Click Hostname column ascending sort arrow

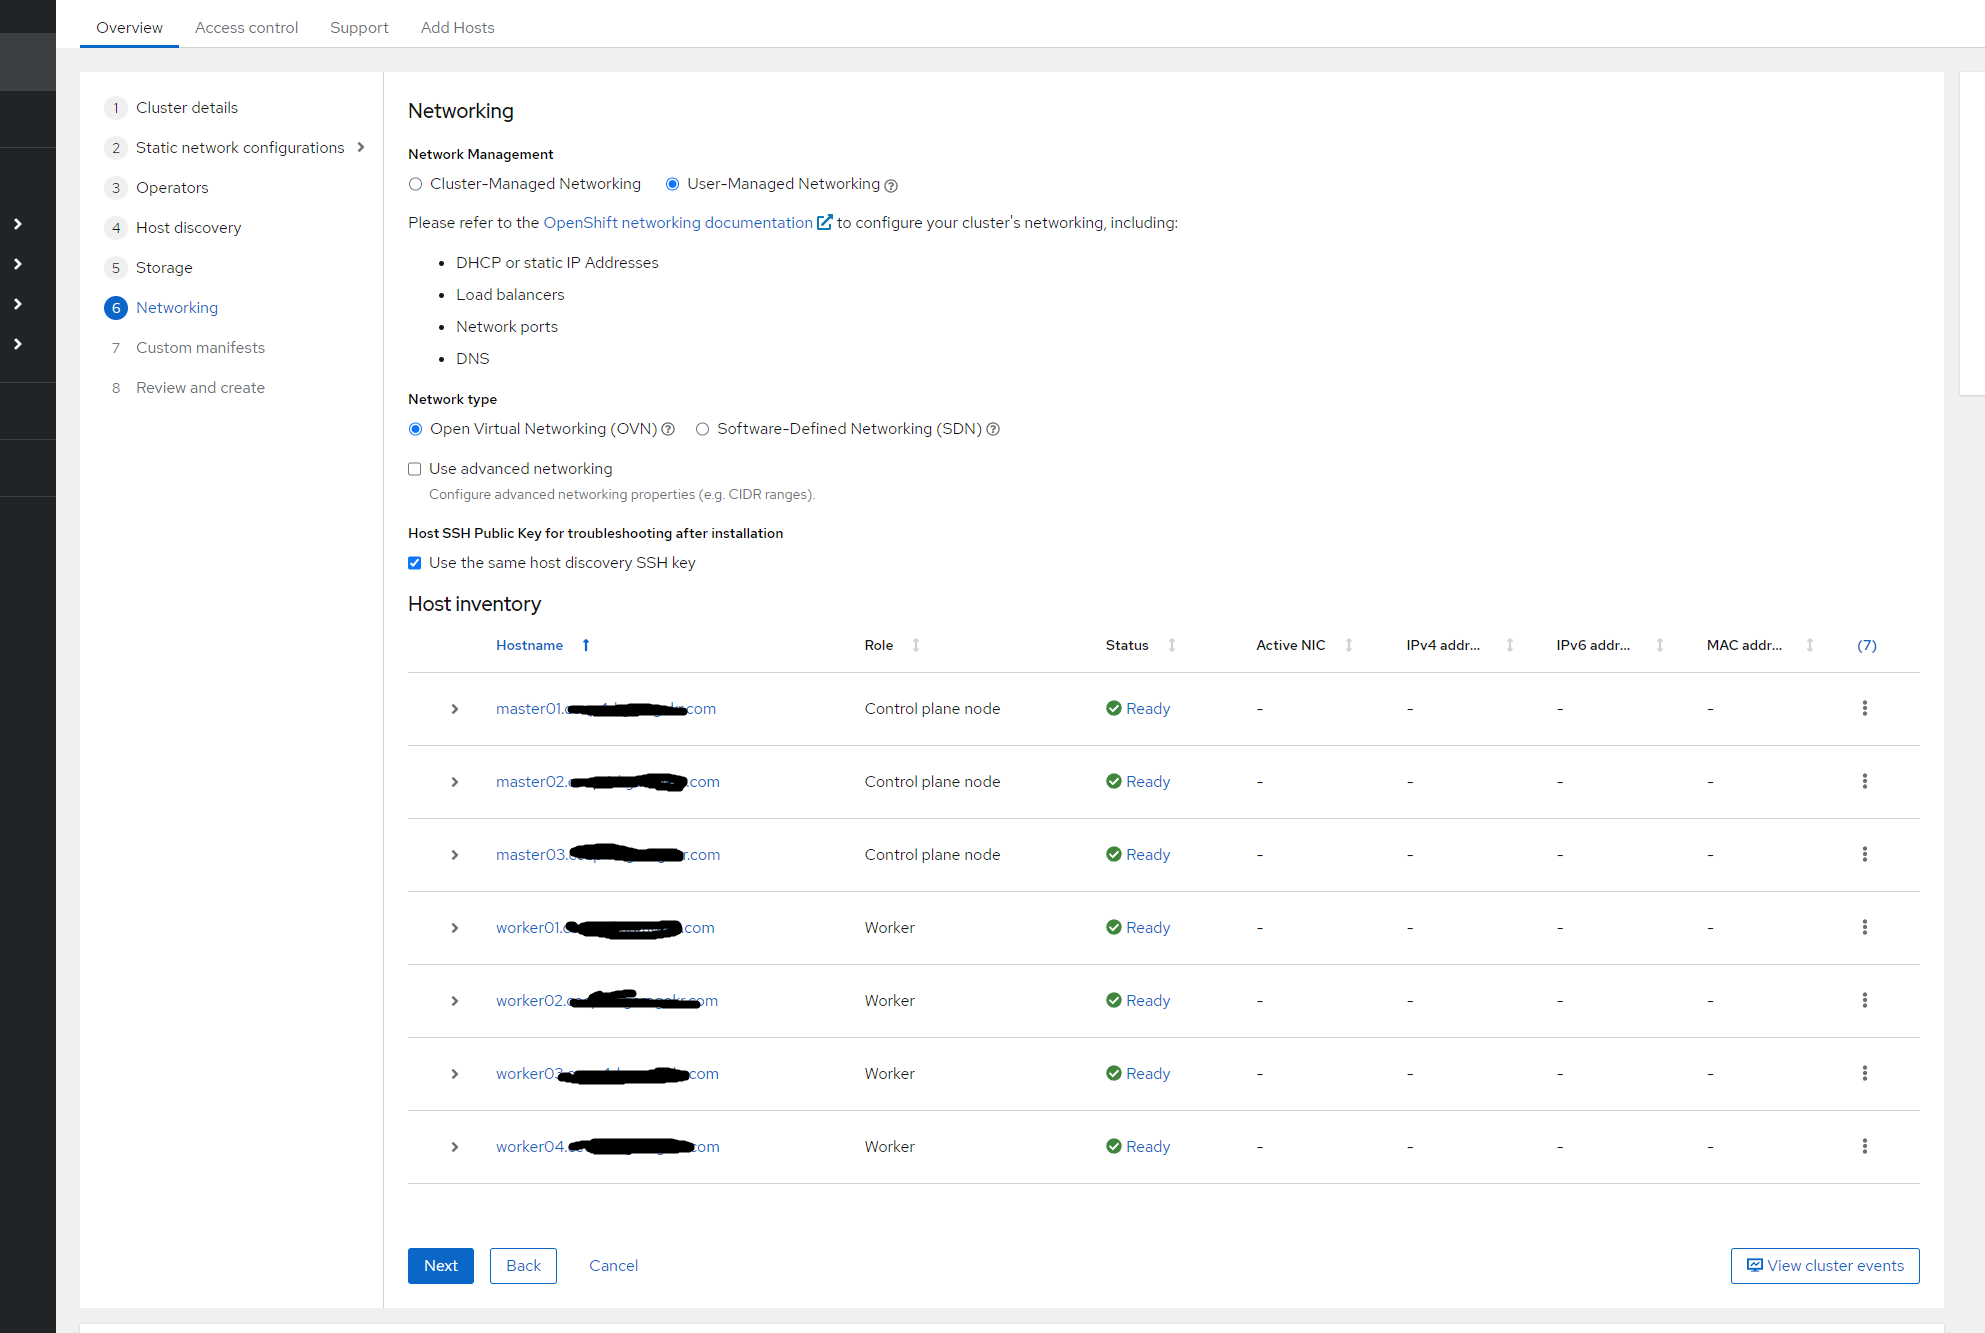586,645
